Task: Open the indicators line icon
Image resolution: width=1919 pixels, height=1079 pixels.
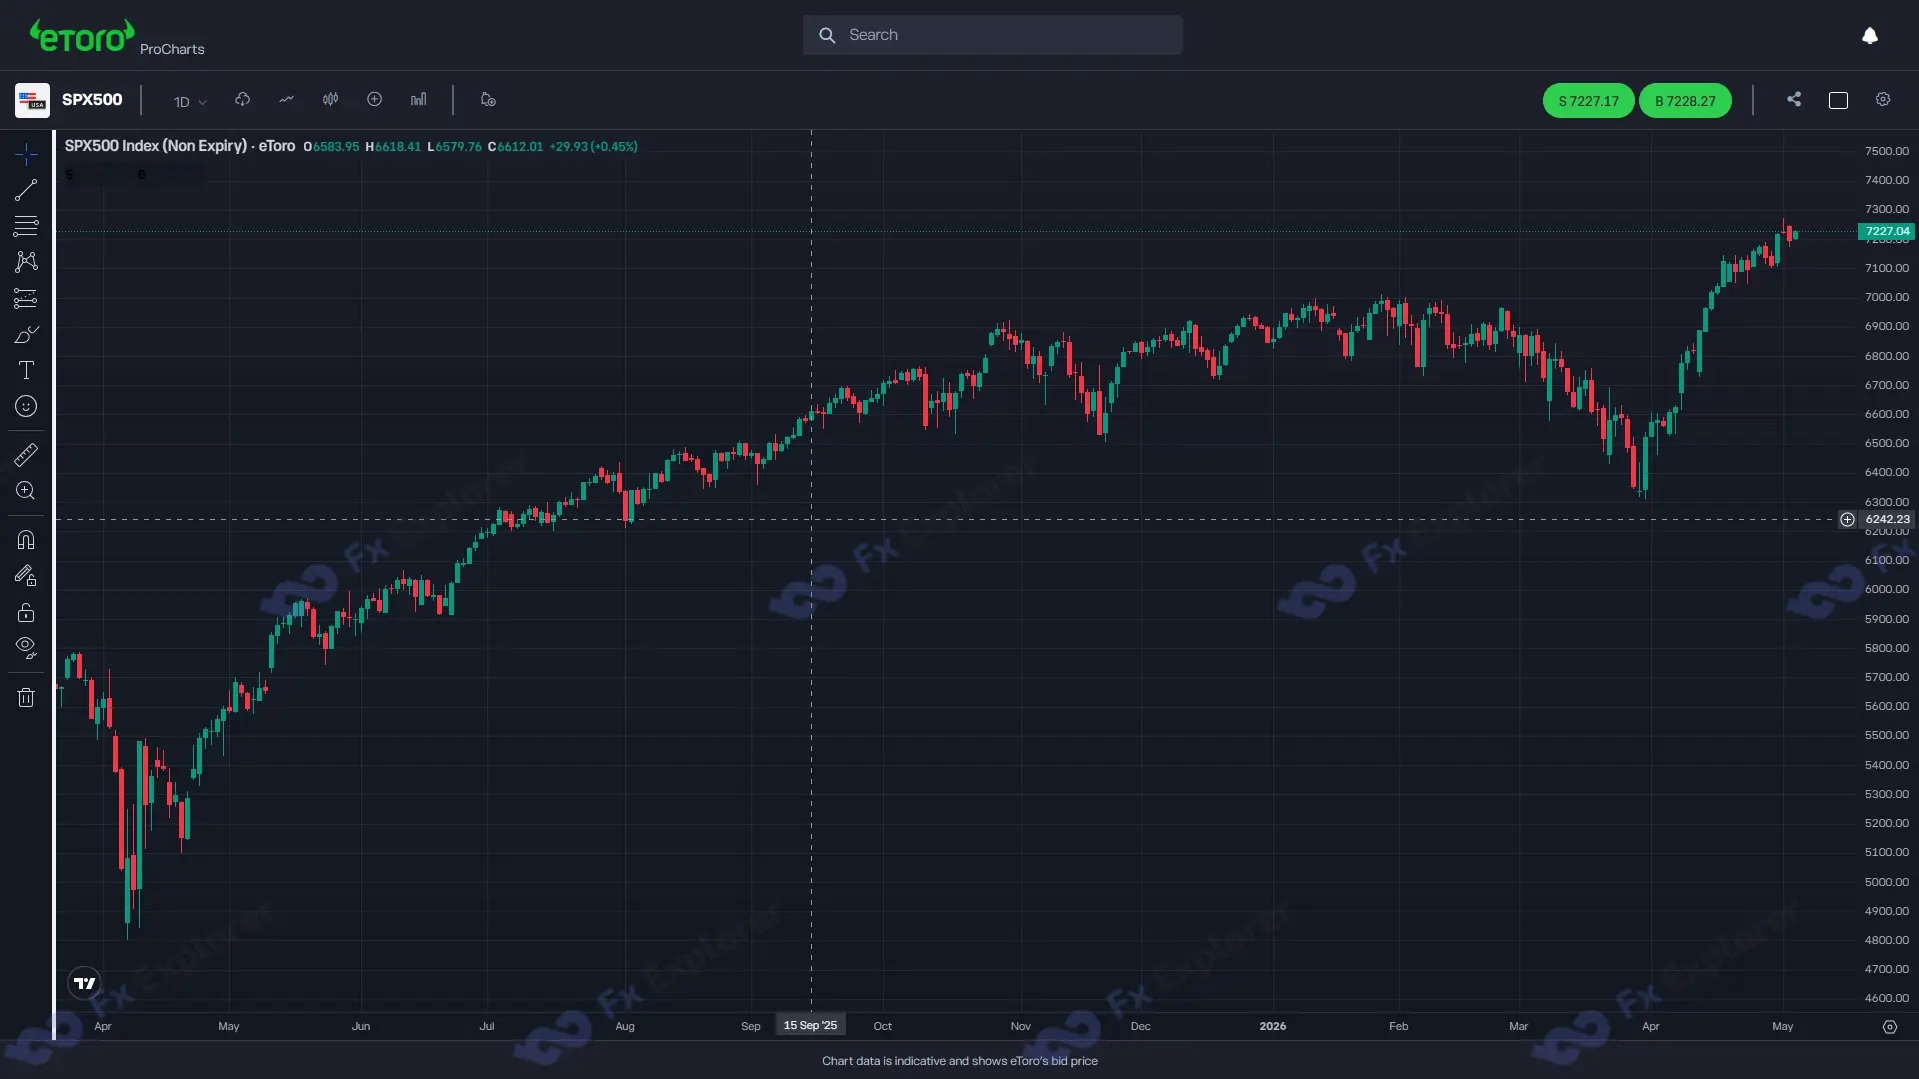Action: [286, 100]
